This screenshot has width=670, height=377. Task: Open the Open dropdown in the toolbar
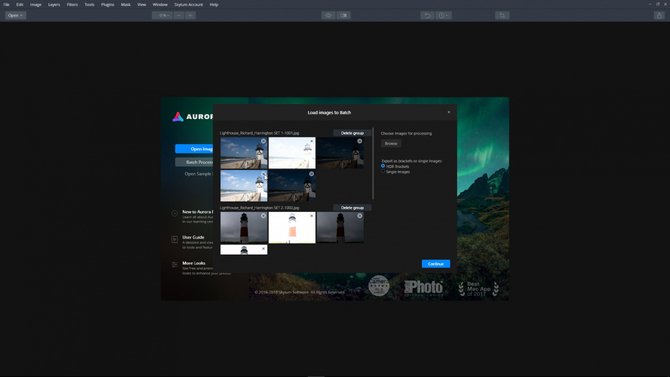coord(15,15)
